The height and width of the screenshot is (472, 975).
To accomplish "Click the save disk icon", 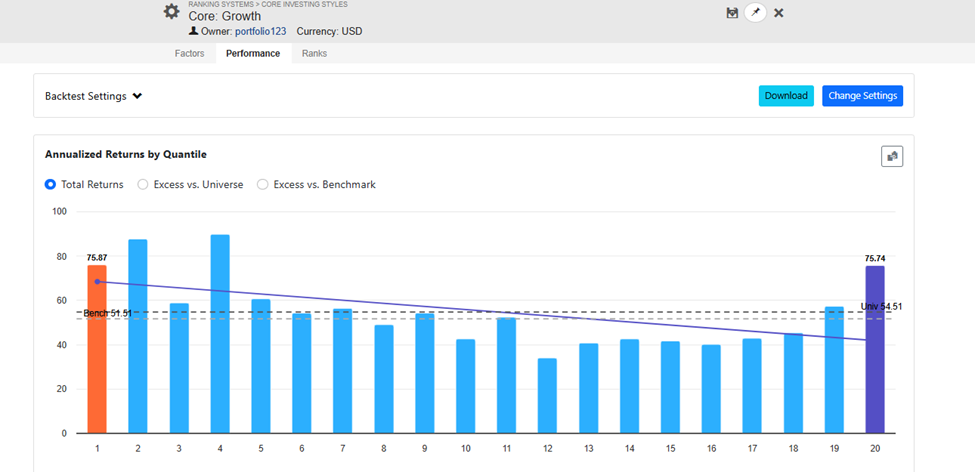I will pyautogui.click(x=732, y=12).
